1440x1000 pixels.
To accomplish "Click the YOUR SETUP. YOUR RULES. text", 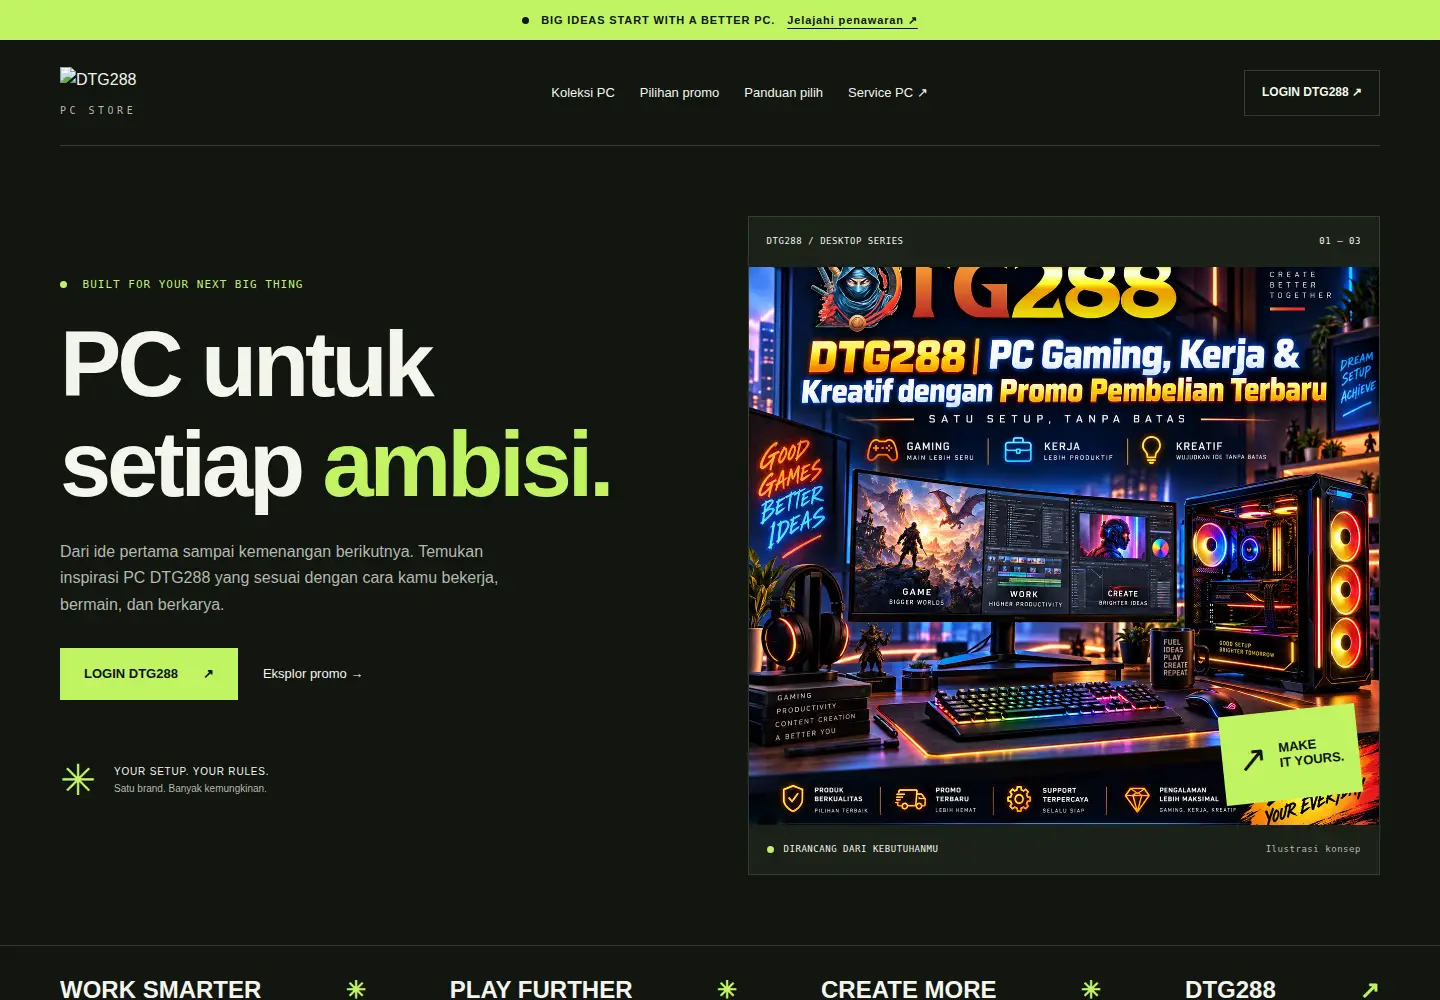I will pyautogui.click(x=191, y=771).
